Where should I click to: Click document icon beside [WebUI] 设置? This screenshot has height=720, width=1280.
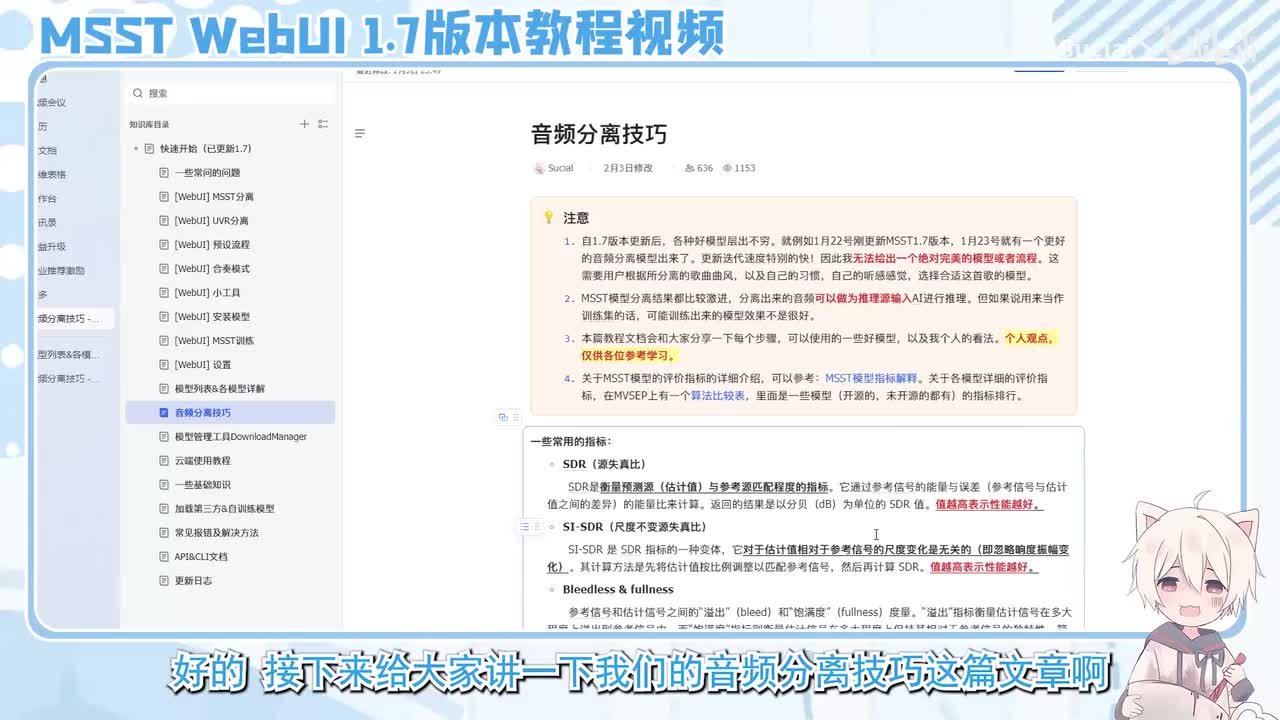click(164, 364)
